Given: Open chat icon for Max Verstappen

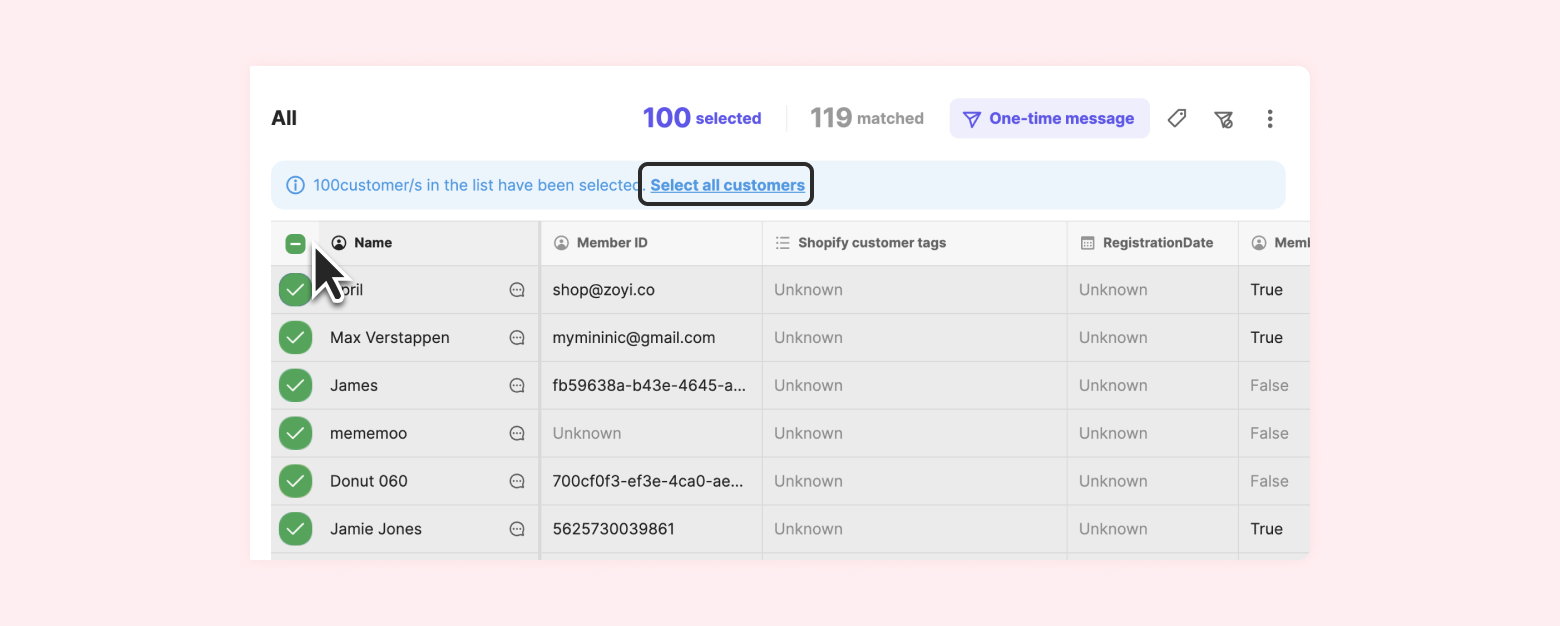Looking at the screenshot, I should pyautogui.click(x=517, y=338).
